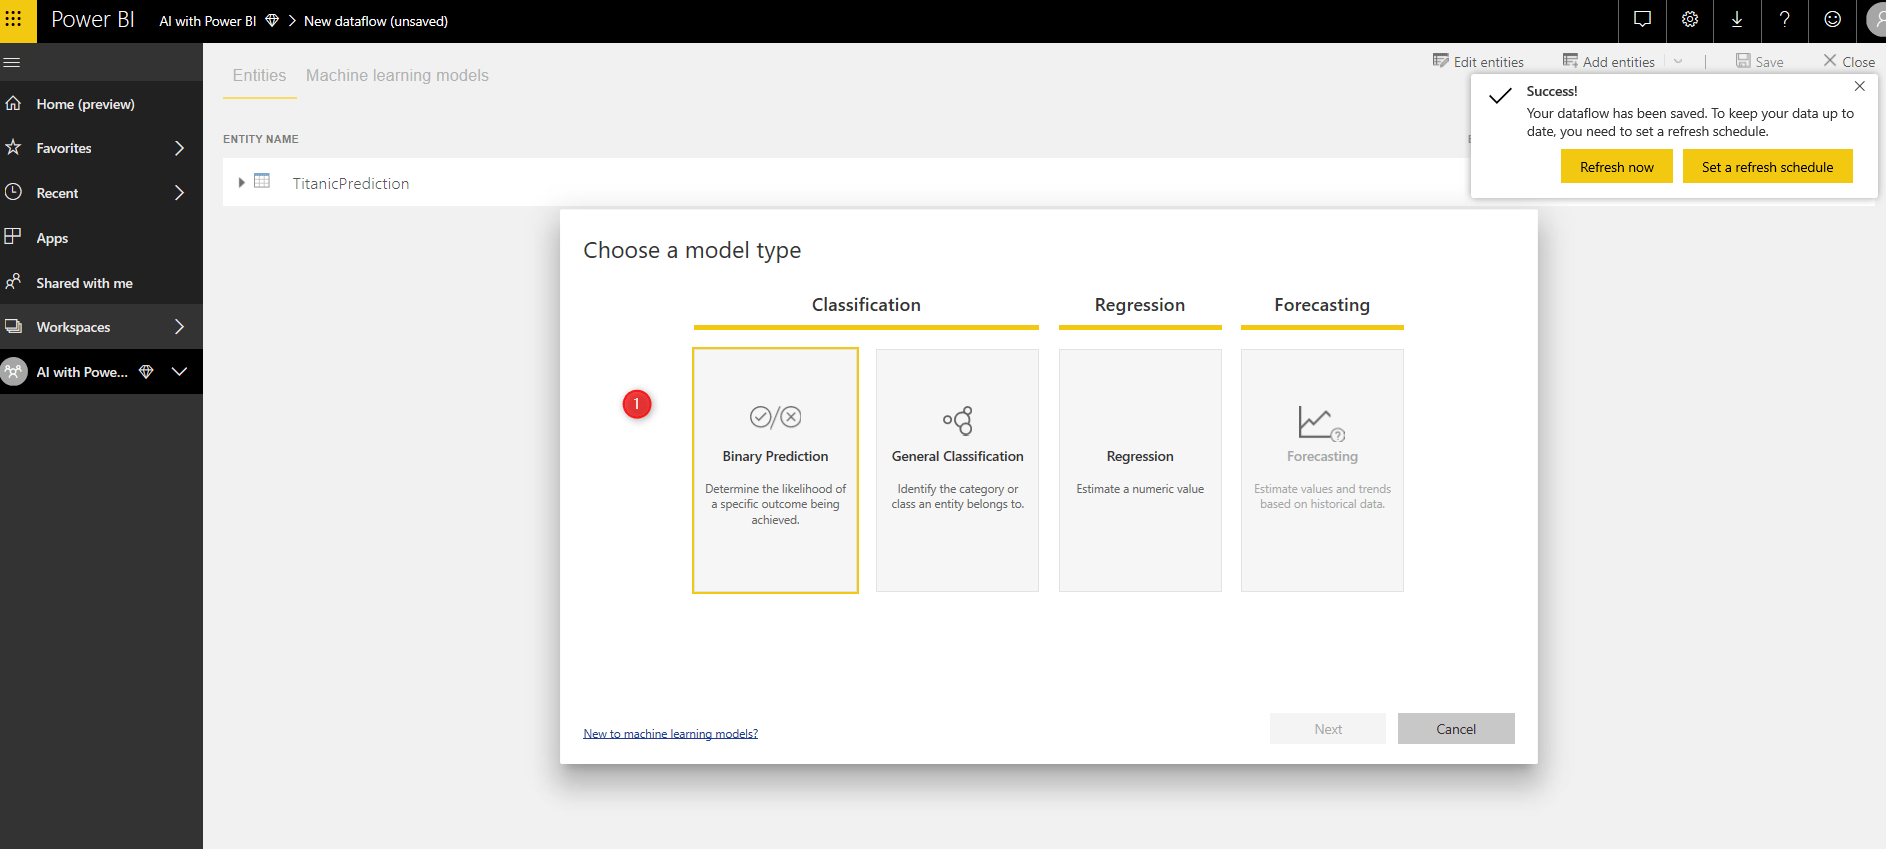Screen dimensions: 1886x849
Task: Click the Shared with me people icon
Action: click(x=13, y=282)
